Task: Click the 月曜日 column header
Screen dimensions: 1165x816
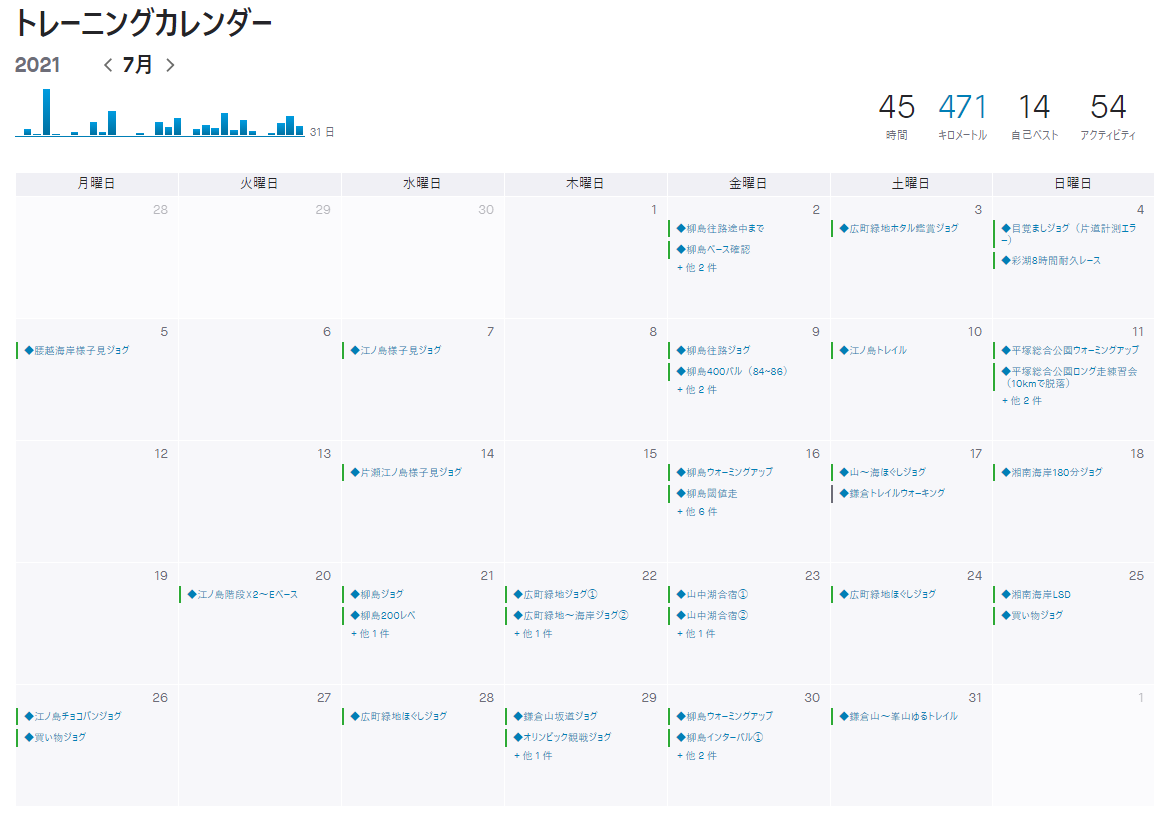Action: 97,184
